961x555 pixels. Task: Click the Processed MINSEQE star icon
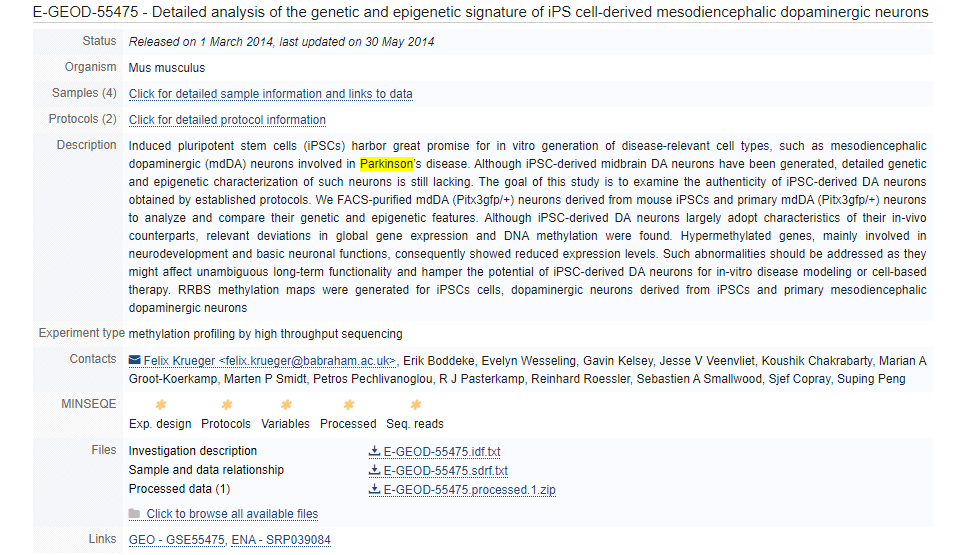[349, 405]
